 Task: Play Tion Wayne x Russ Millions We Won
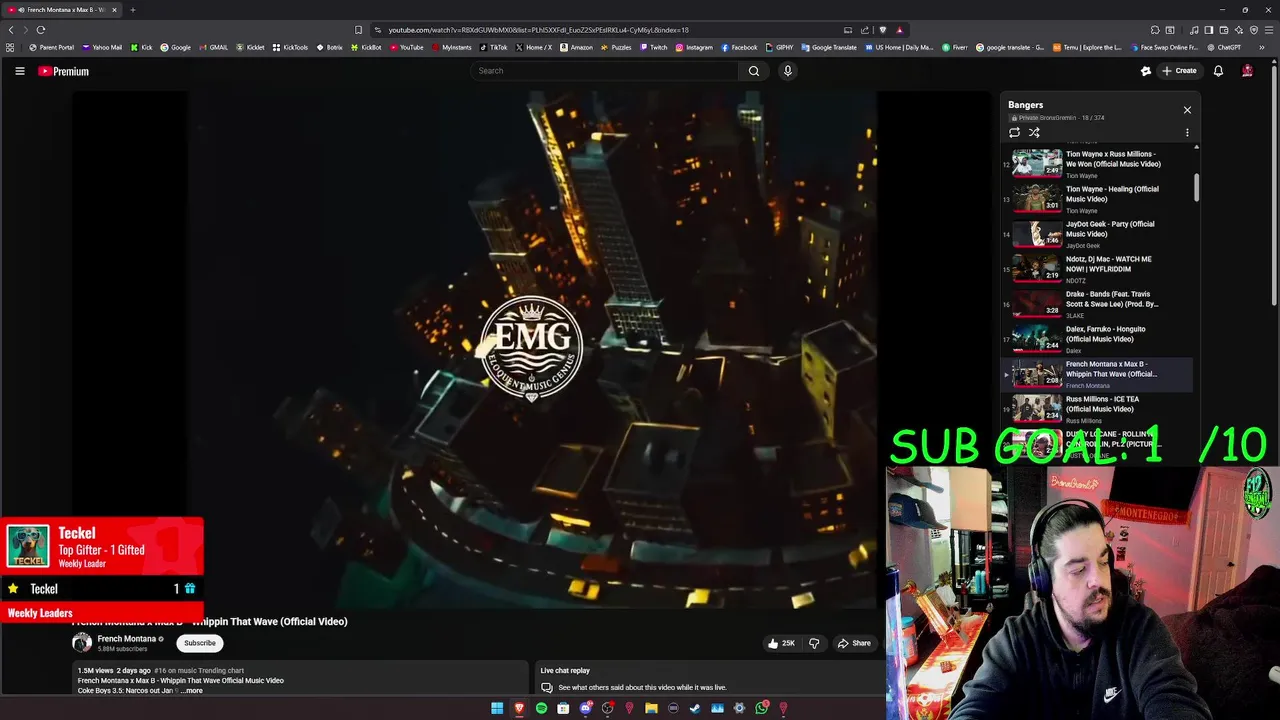click(1097, 163)
